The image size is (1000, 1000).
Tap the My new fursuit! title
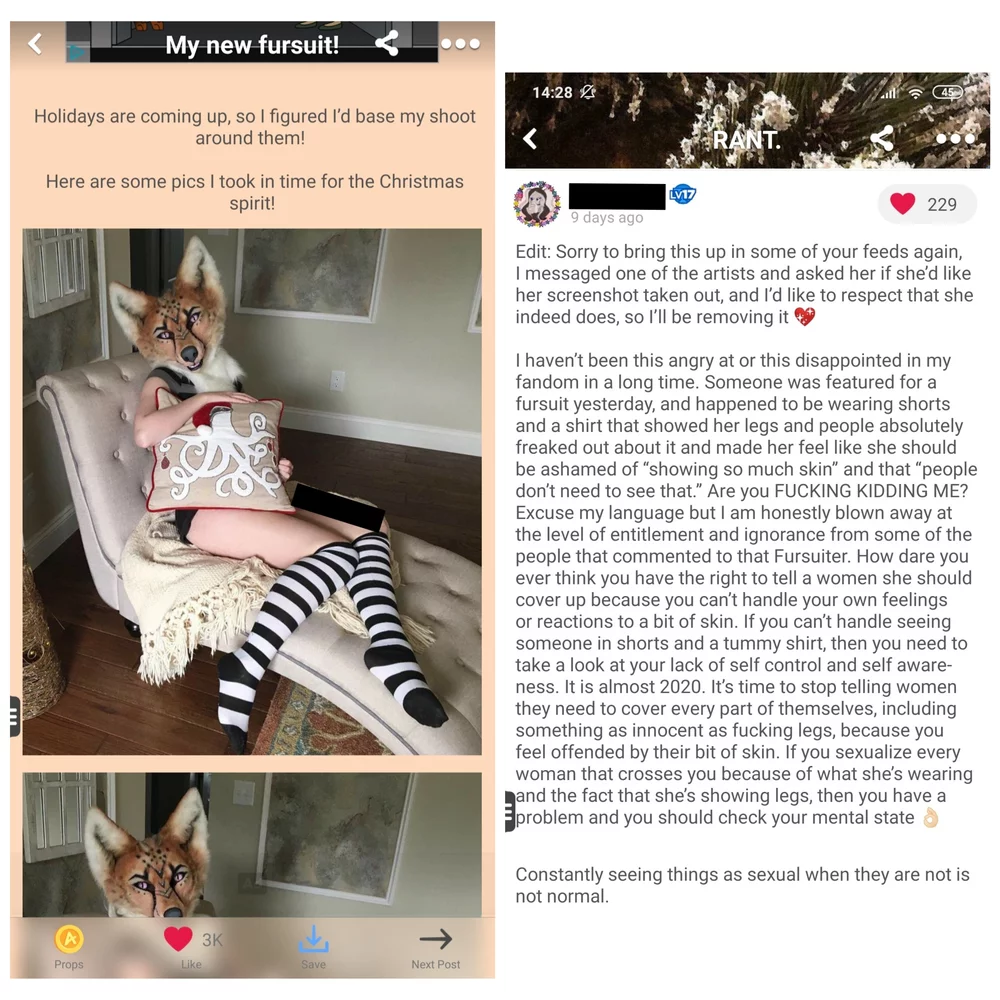252,45
